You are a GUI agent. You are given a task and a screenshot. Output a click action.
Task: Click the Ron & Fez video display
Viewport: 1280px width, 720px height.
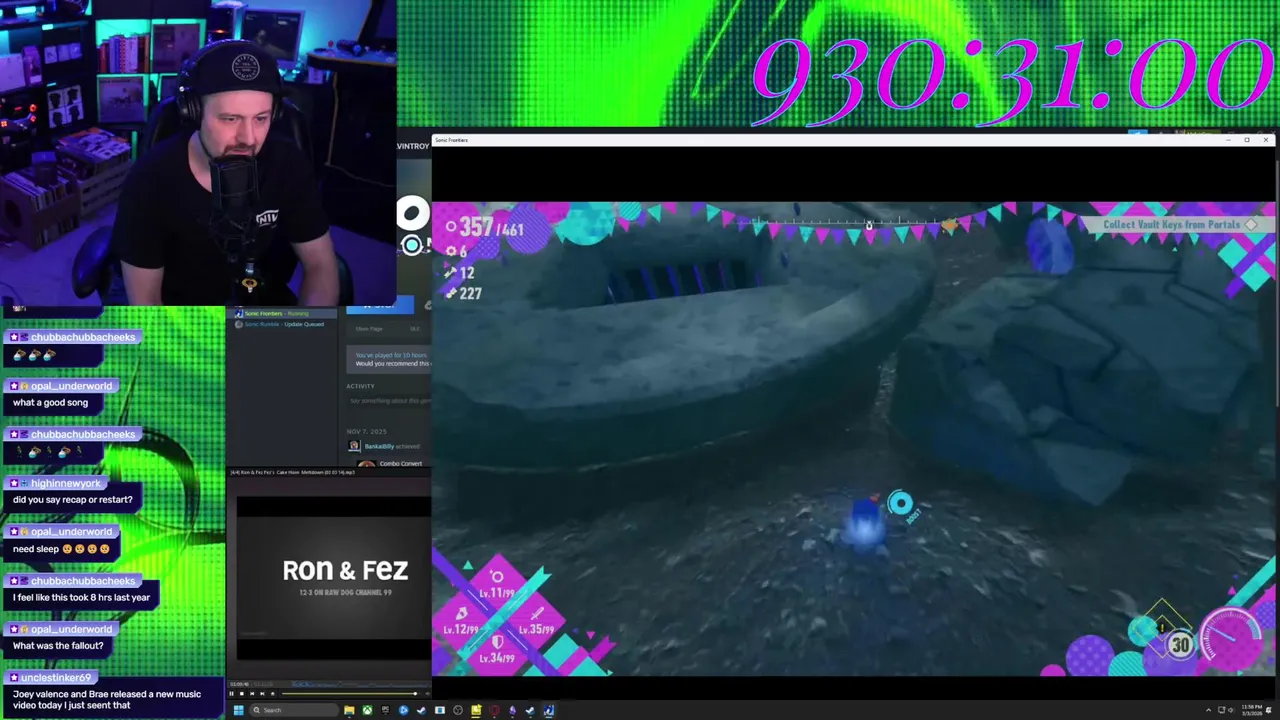pos(333,578)
